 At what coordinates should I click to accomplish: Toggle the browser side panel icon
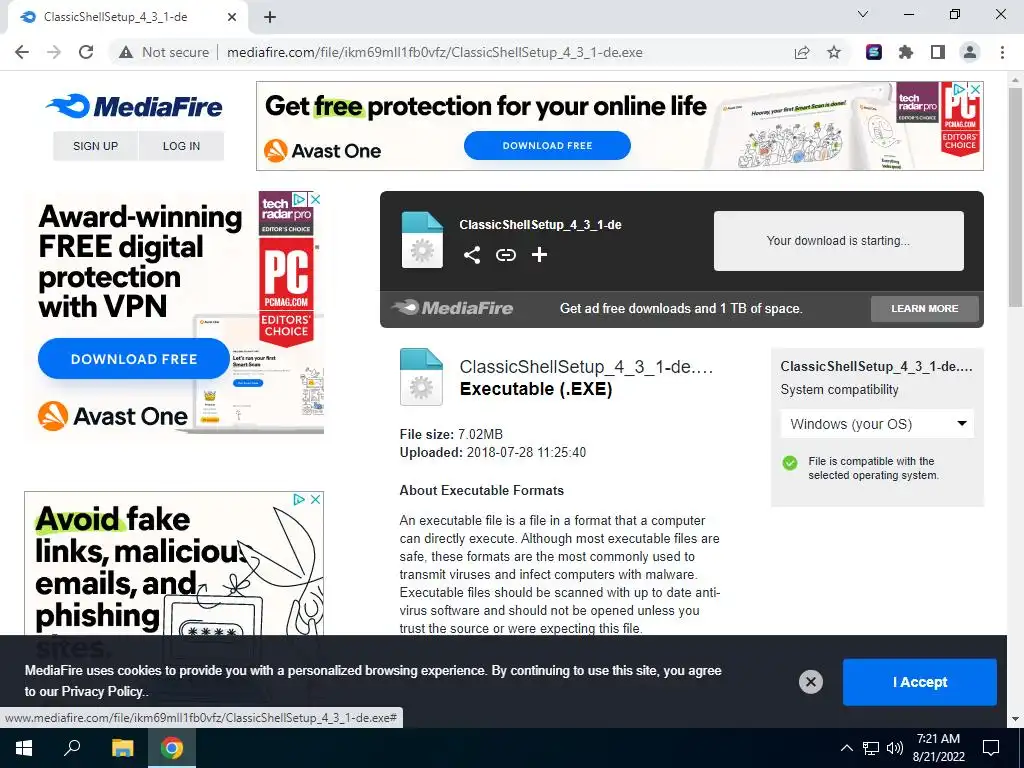(x=938, y=52)
